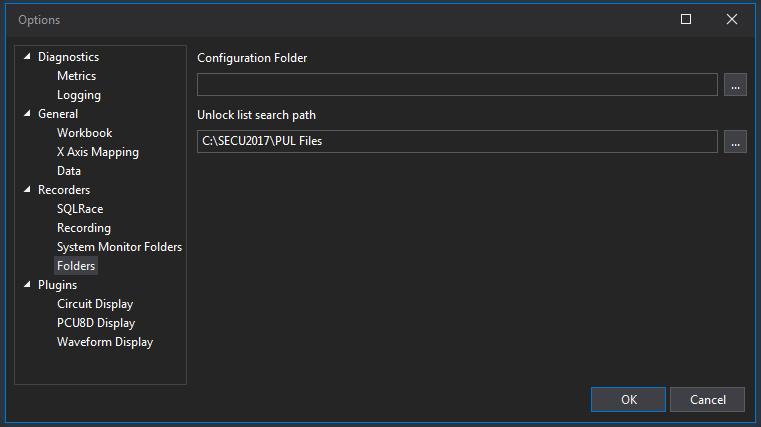Viewport: 761px width, 427px height.
Task: Browse for the Unlock list search path
Action: point(735,142)
